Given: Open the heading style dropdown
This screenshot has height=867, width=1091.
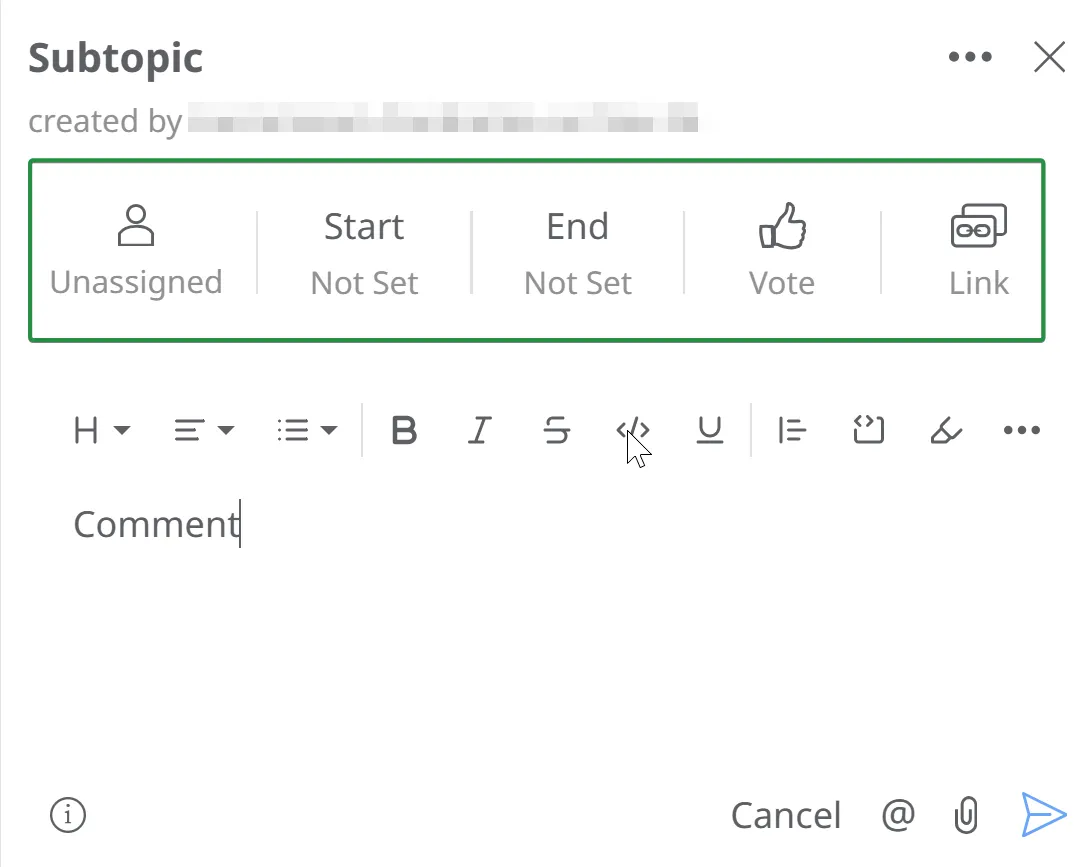Looking at the screenshot, I should pyautogui.click(x=102, y=431).
